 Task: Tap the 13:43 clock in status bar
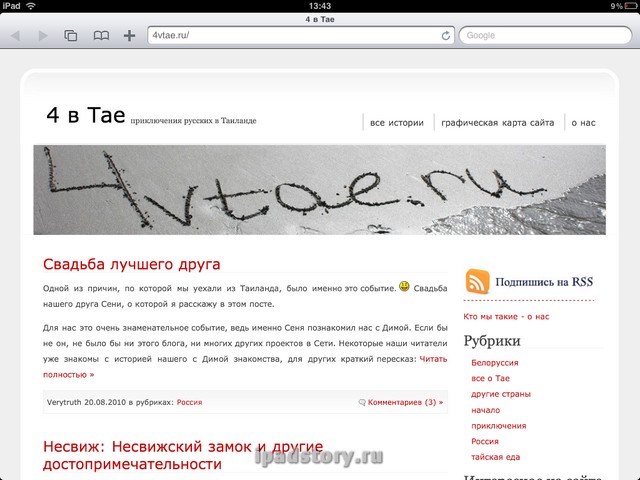point(320,6)
